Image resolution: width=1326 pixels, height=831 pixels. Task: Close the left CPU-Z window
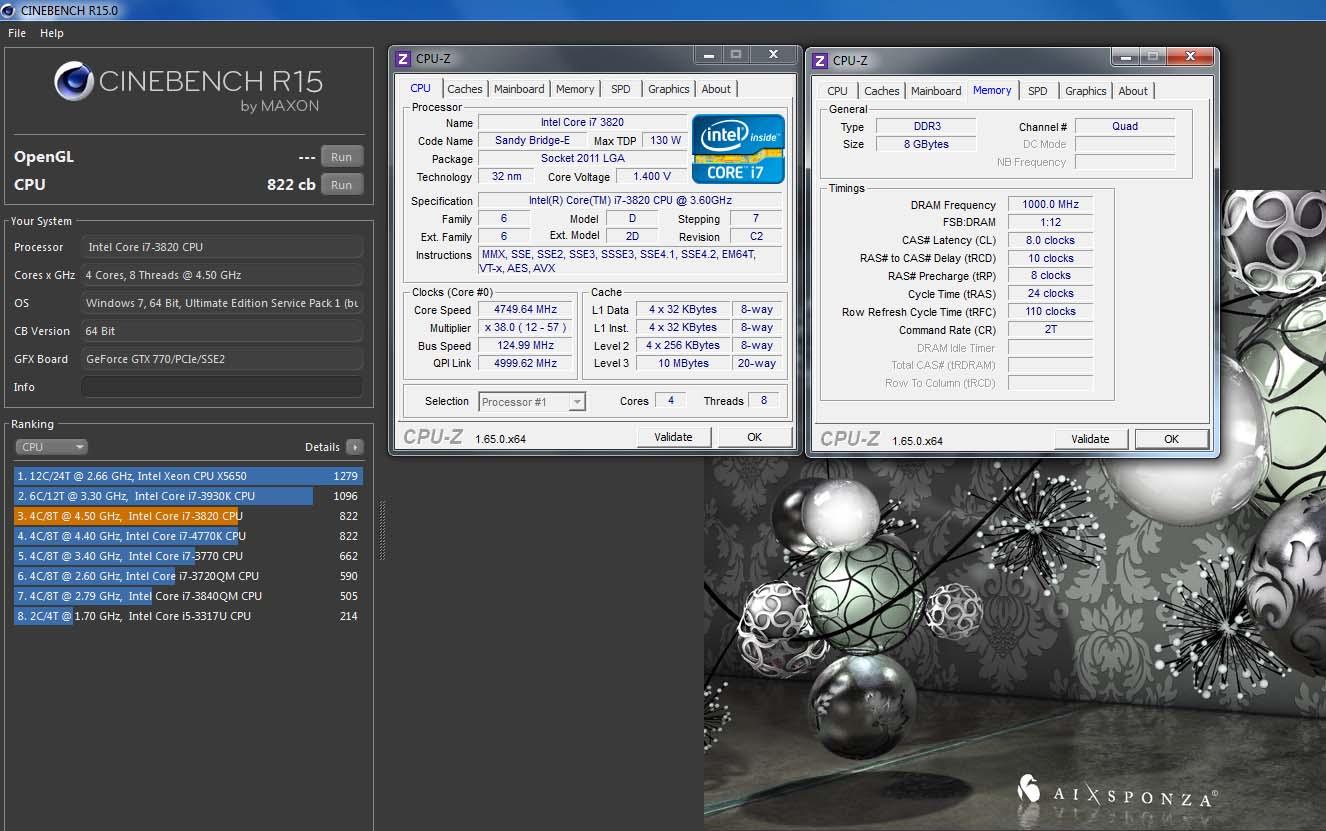pyautogui.click(x=774, y=54)
